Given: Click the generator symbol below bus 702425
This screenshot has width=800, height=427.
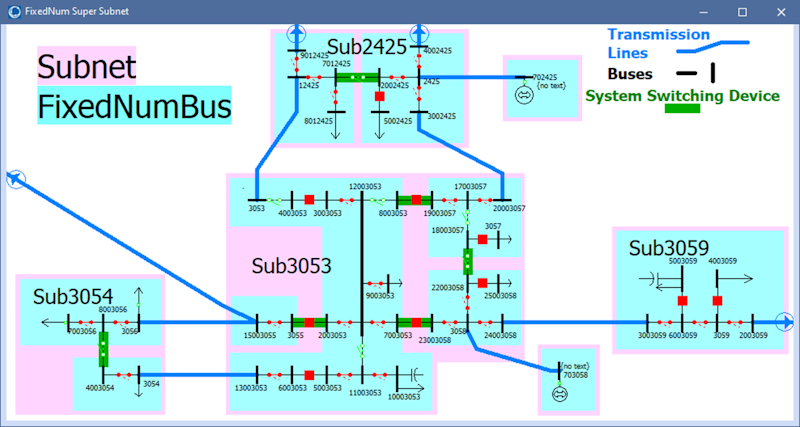Looking at the screenshot, I should [x=523, y=95].
